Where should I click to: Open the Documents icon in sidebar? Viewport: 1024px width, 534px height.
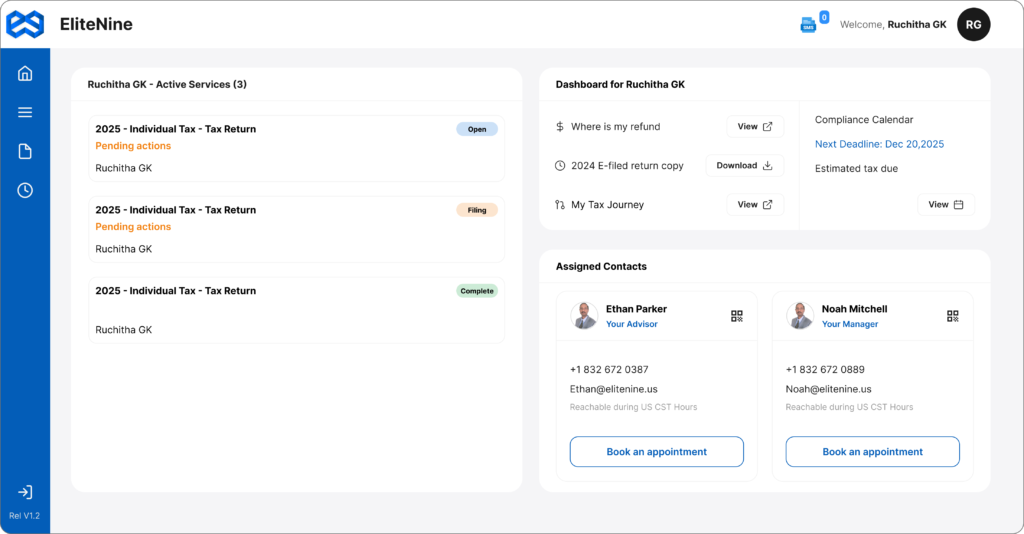pos(25,151)
